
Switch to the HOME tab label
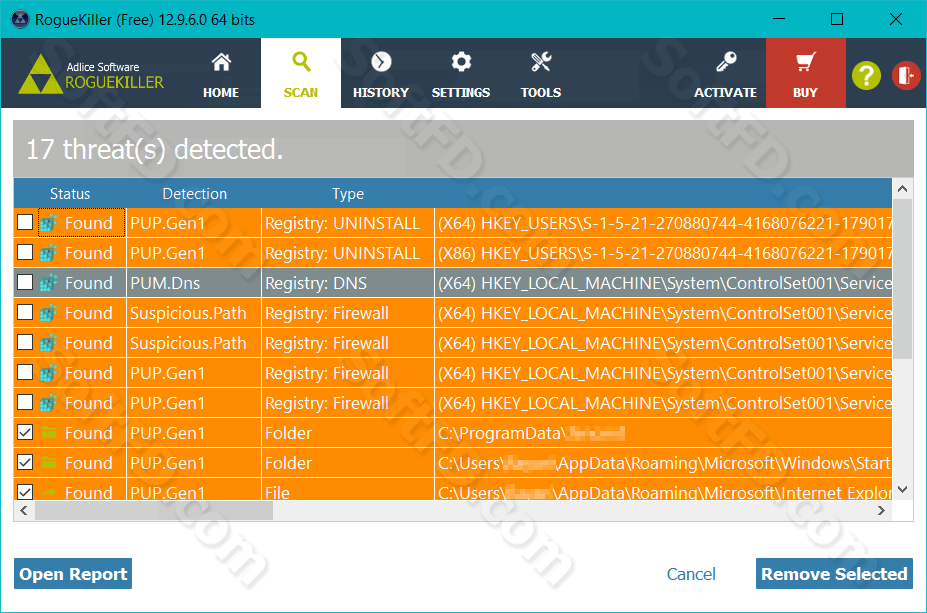coord(221,93)
